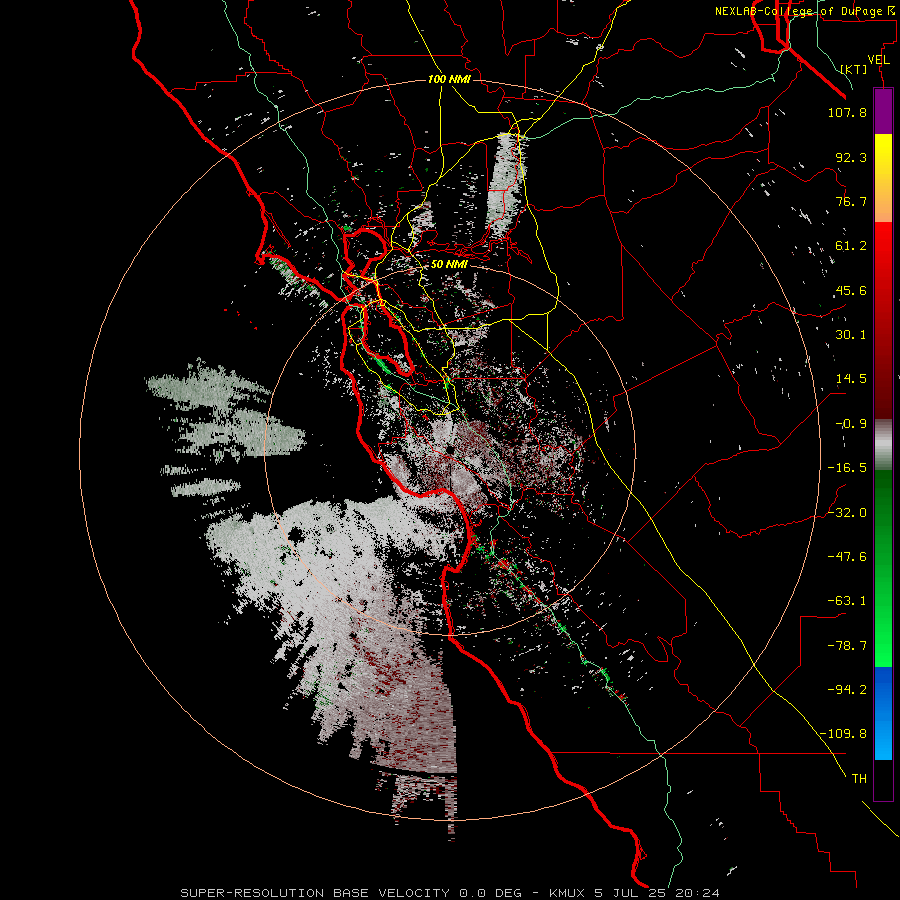Viewport: 900px width, 900px height.
Task: Click the green segment of the color bar
Action: click(883, 568)
